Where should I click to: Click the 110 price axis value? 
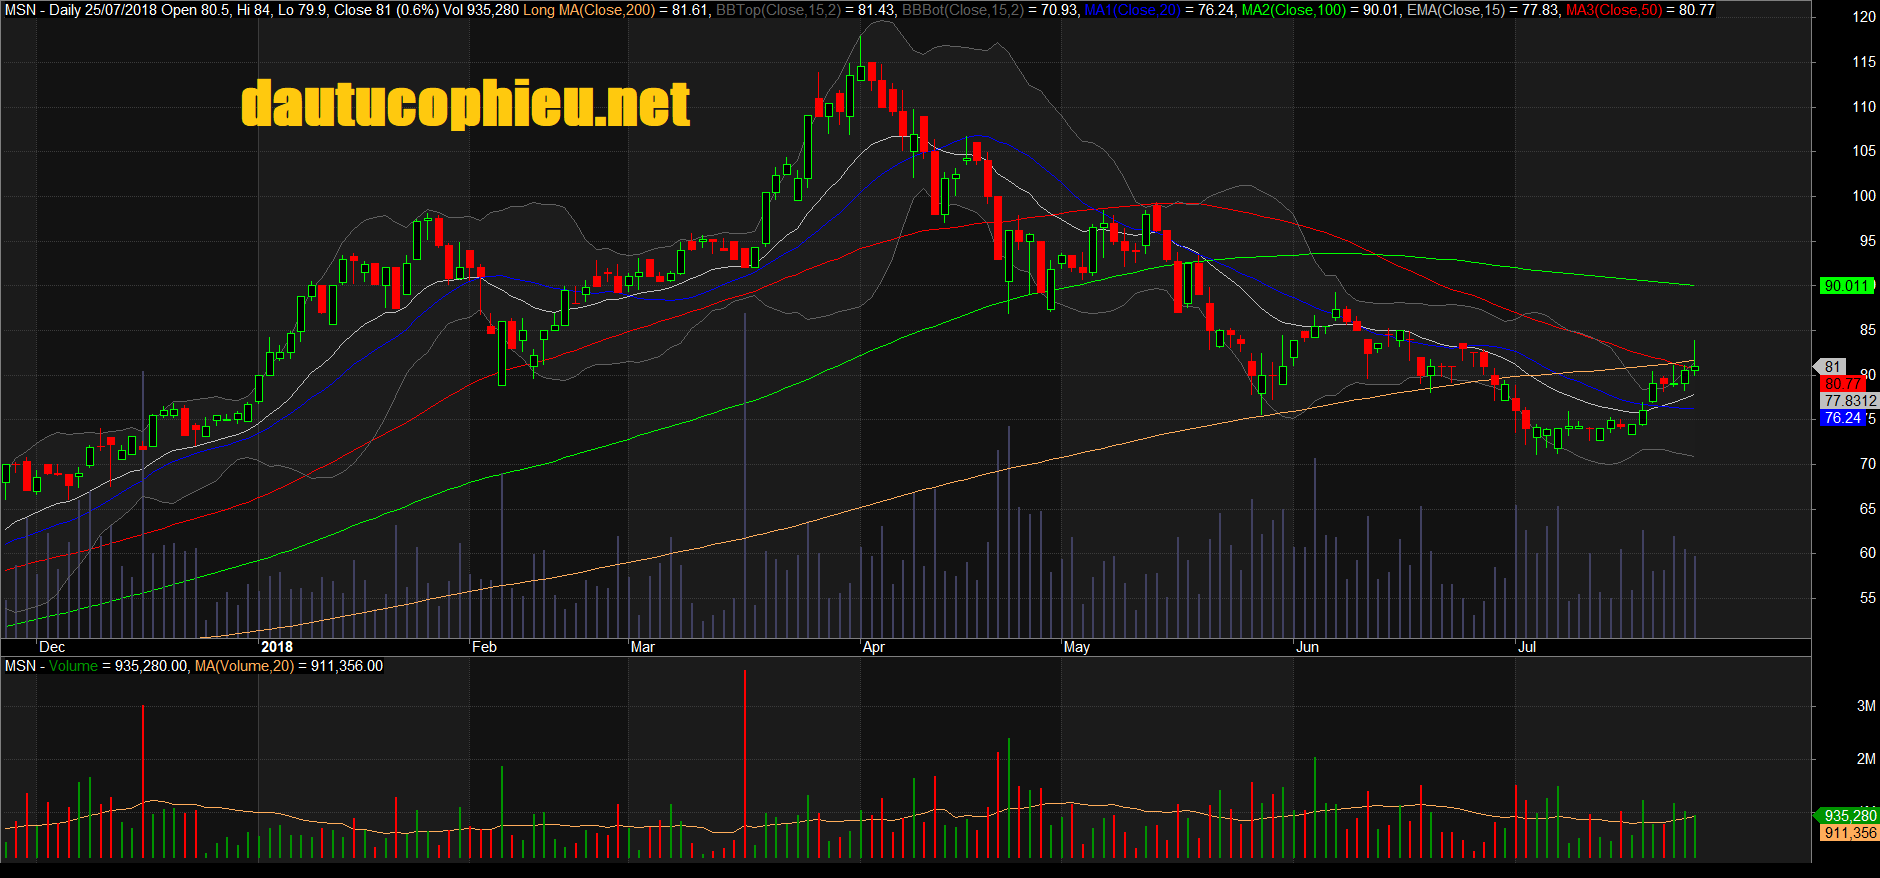click(1864, 107)
